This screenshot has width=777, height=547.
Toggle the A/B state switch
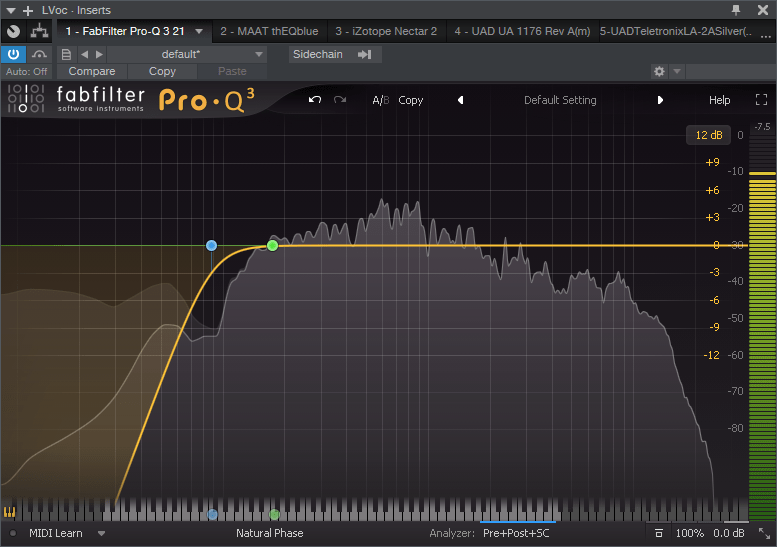click(380, 100)
